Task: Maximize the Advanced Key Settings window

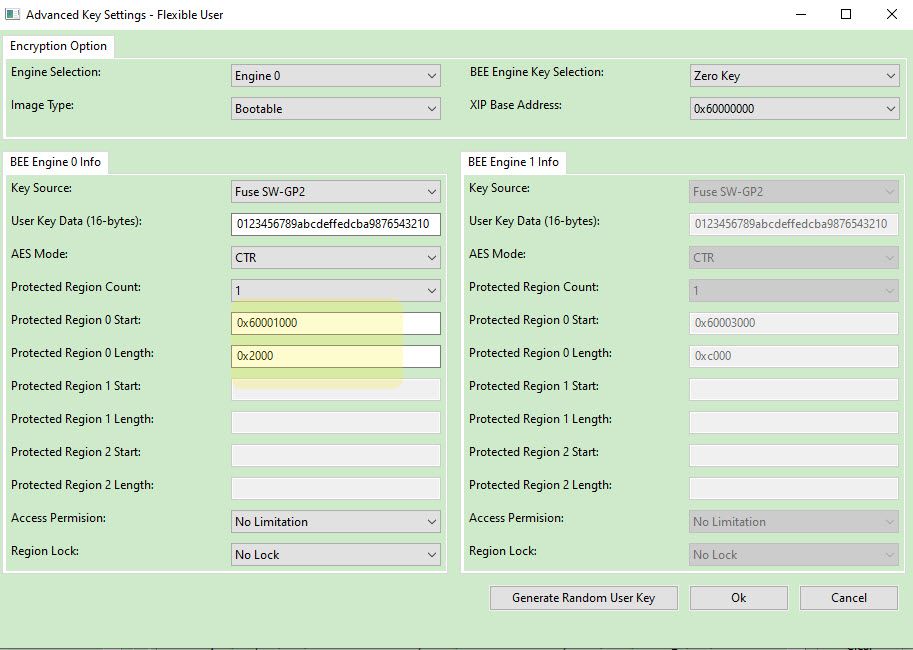Action: [x=846, y=15]
